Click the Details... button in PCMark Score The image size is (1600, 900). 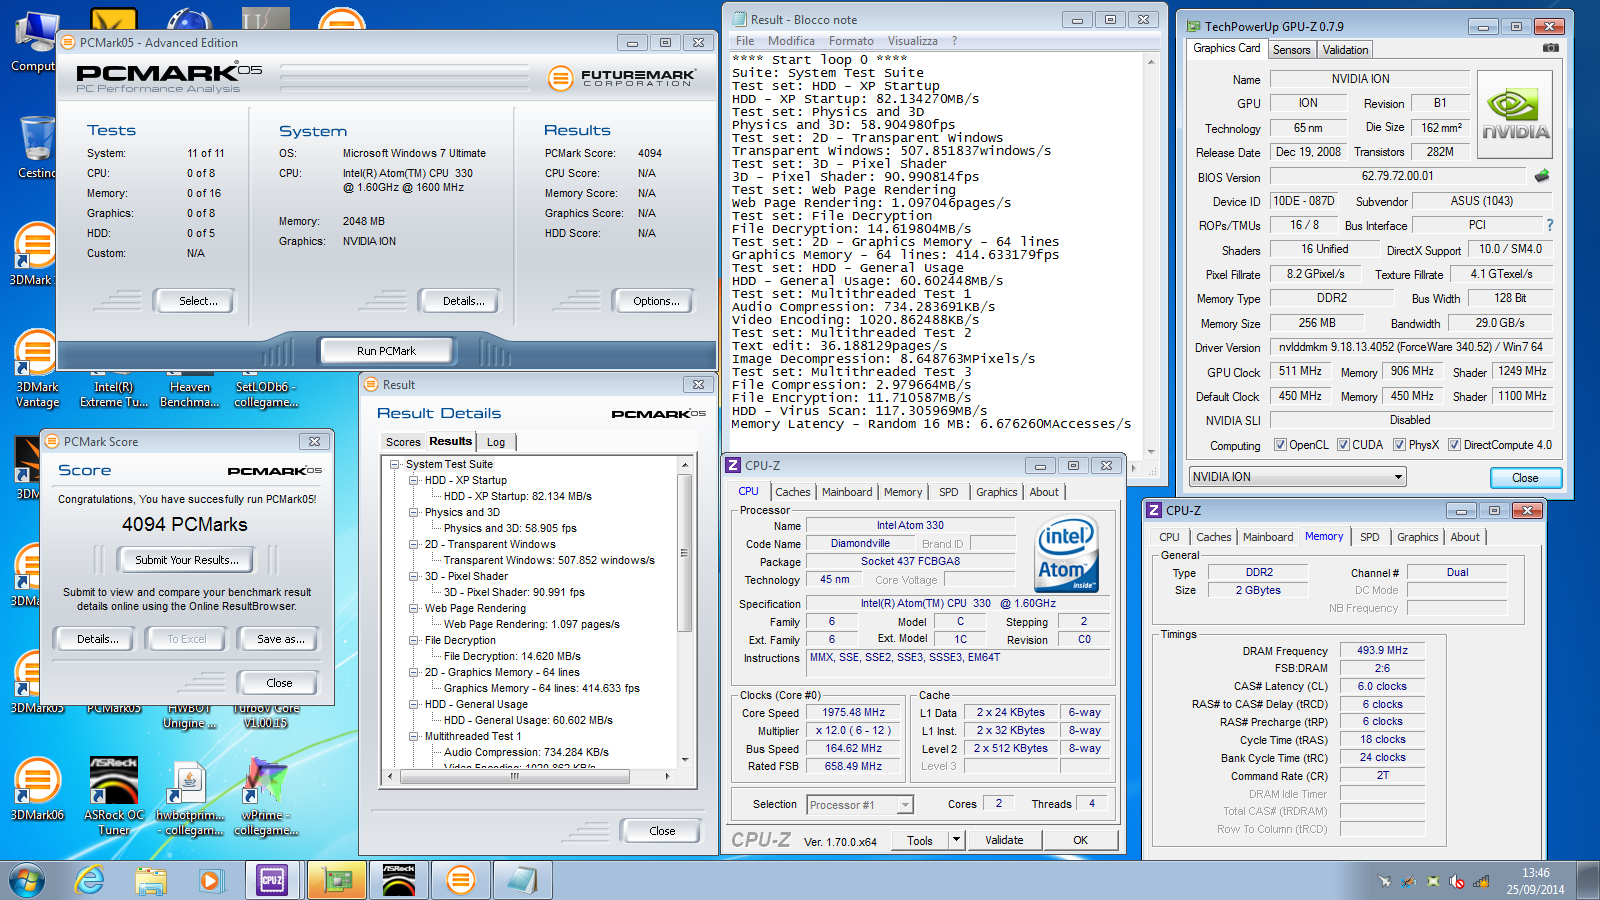(x=98, y=639)
